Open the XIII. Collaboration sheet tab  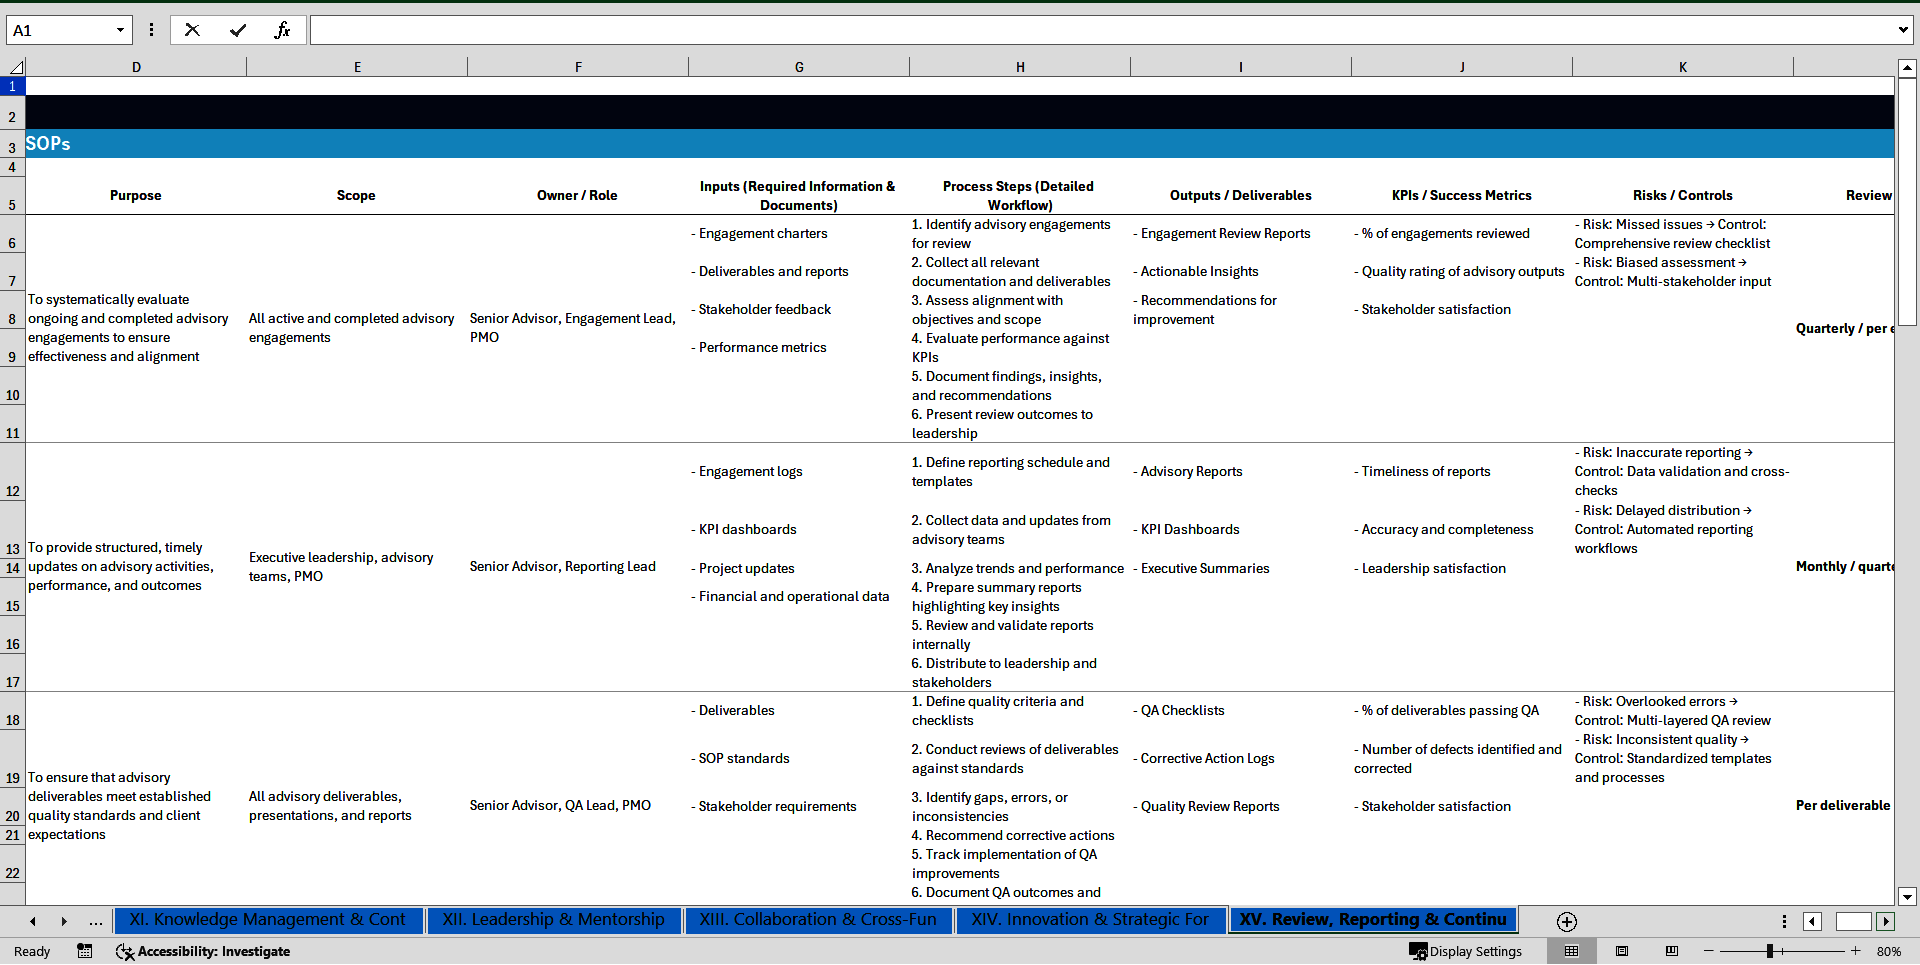(x=817, y=920)
